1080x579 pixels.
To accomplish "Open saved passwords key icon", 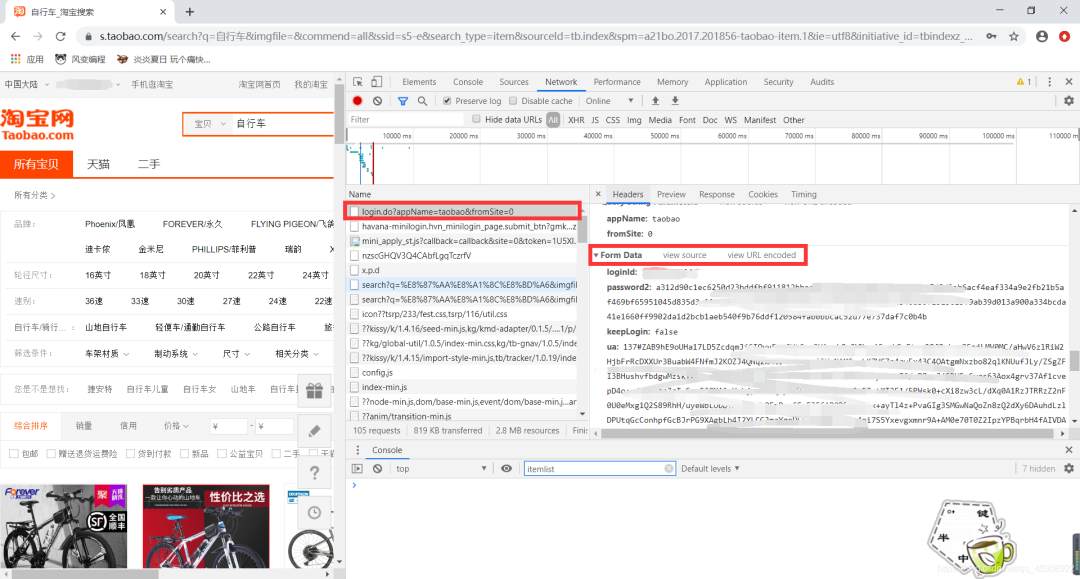I will click(991, 36).
